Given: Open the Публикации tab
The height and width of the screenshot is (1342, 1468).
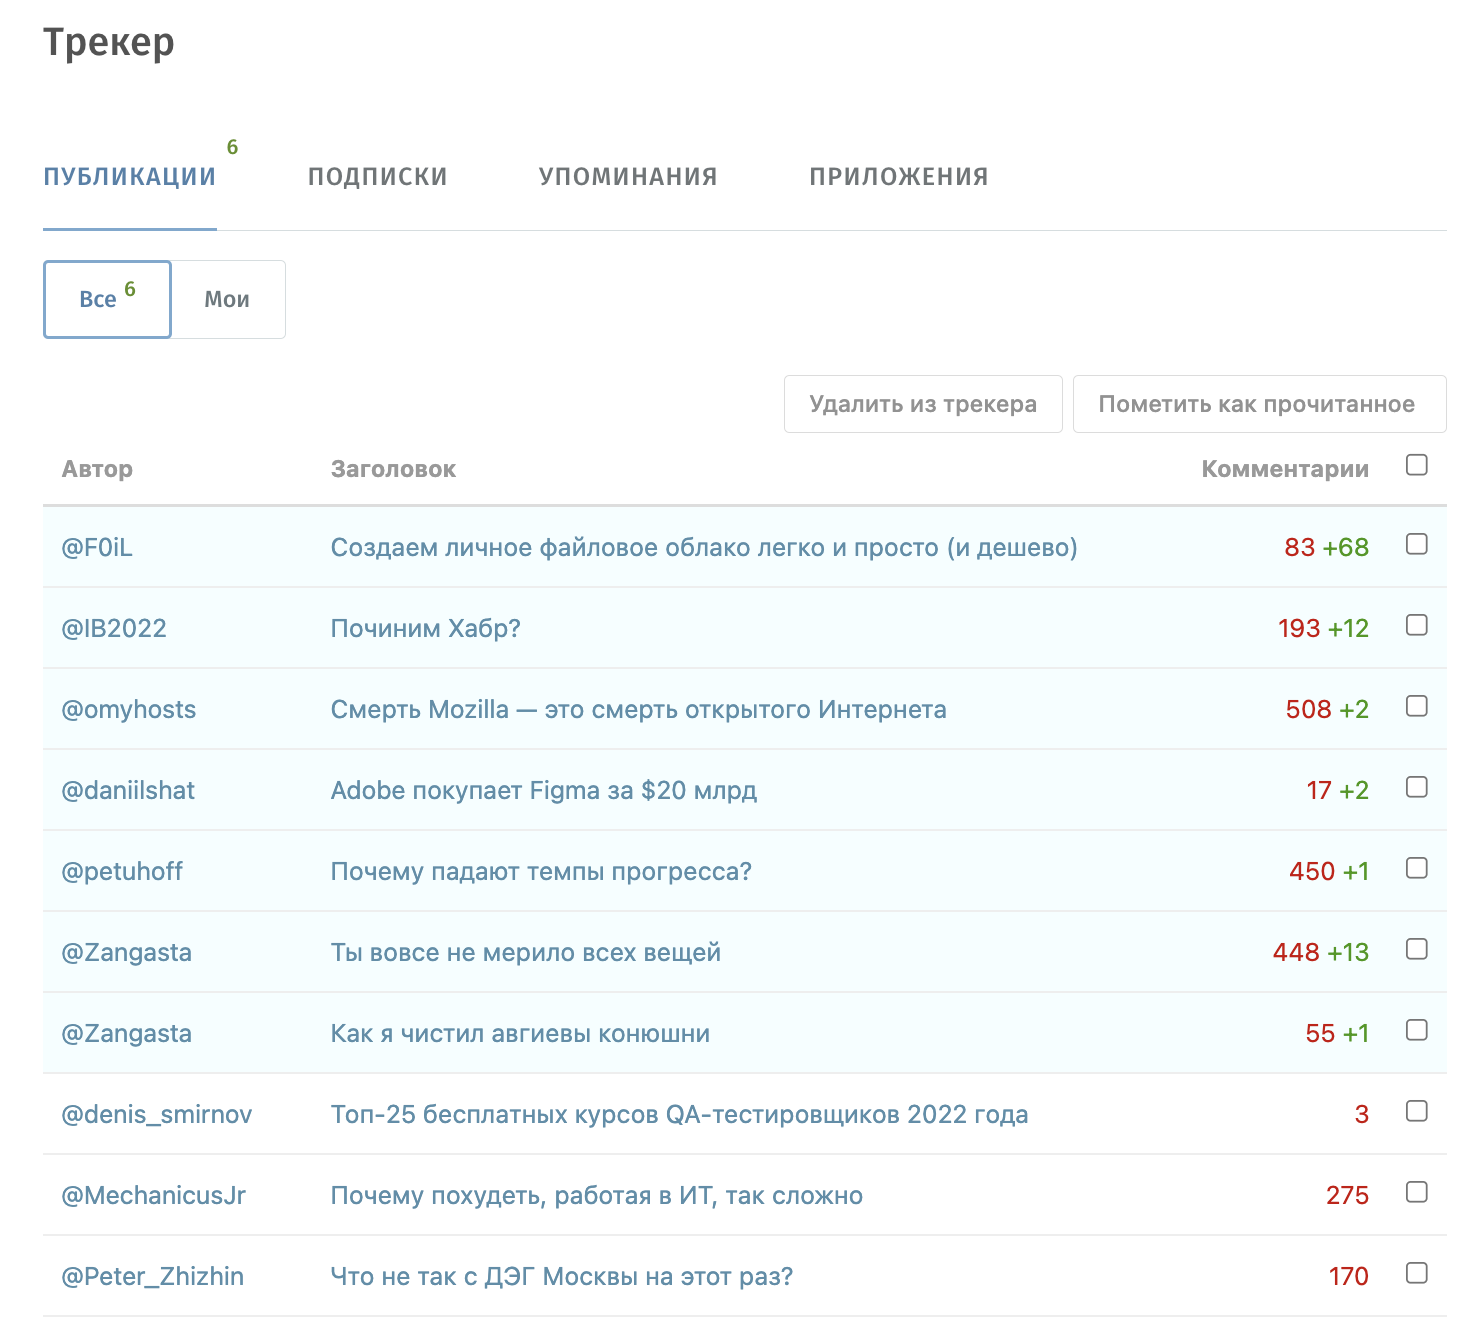Looking at the screenshot, I should tap(130, 177).
